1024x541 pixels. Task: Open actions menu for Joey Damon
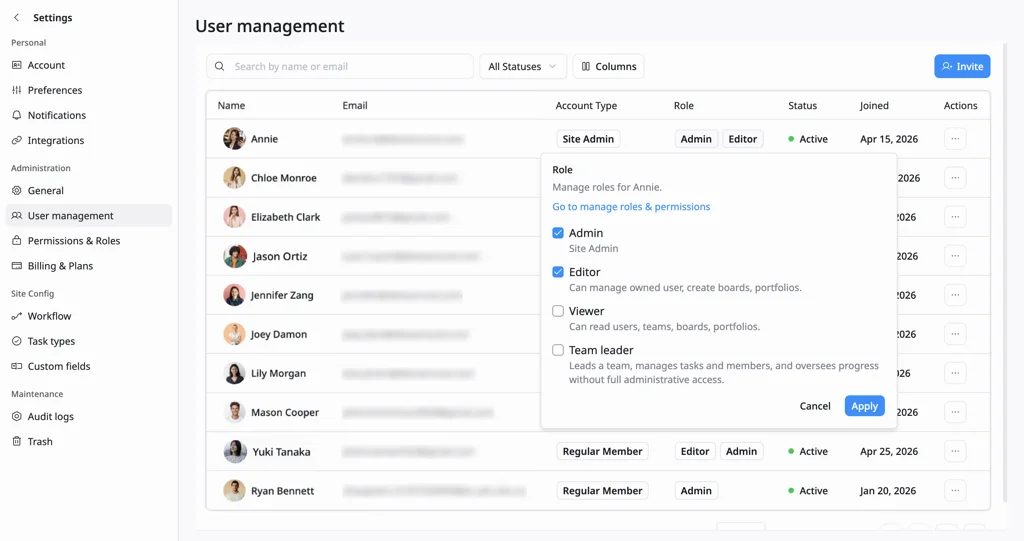point(955,334)
